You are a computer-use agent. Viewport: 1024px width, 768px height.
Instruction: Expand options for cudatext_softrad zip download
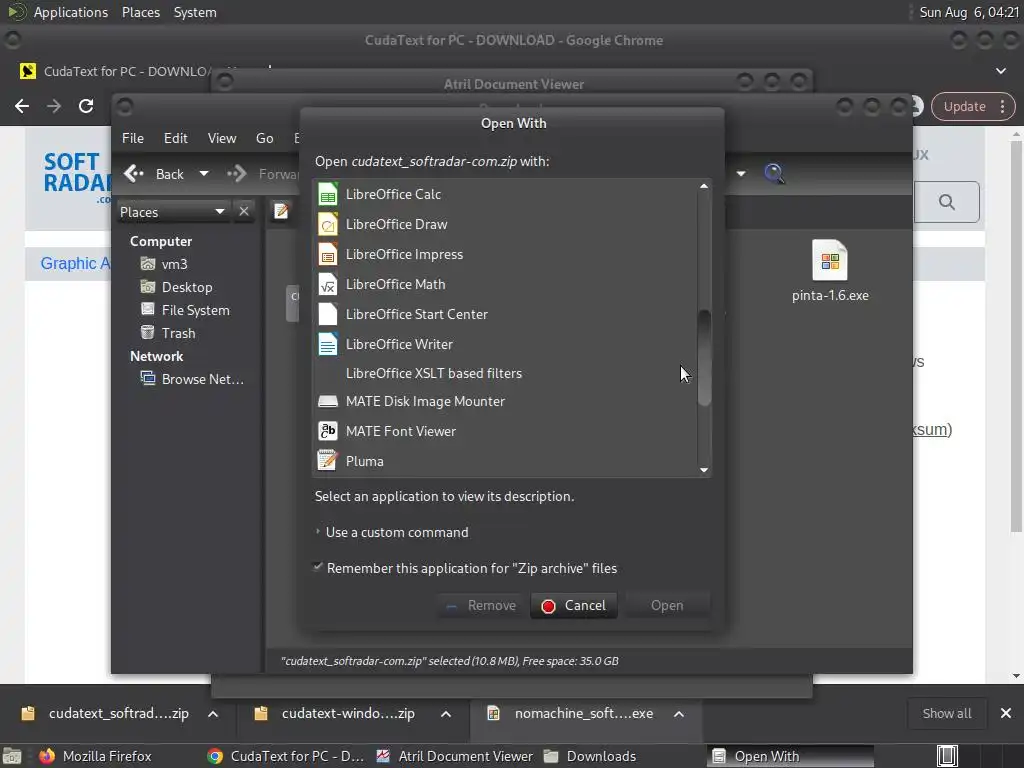213,714
